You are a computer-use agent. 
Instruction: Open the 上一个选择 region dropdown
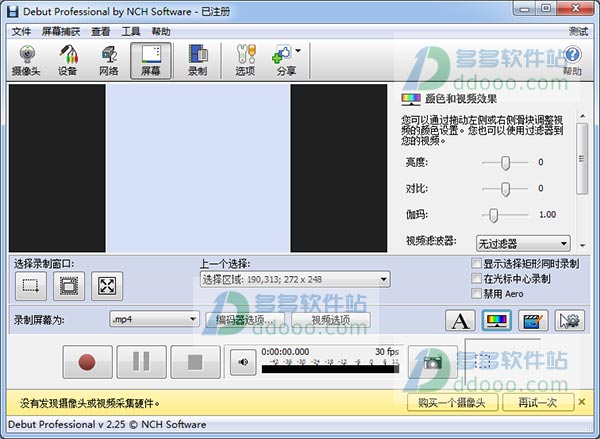coord(295,279)
